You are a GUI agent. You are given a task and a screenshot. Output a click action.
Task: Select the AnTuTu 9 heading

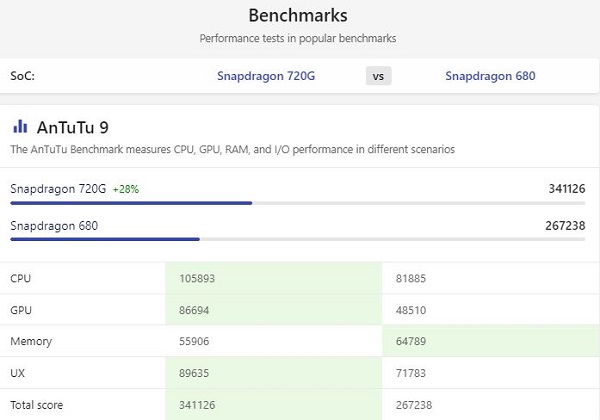coord(73,127)
